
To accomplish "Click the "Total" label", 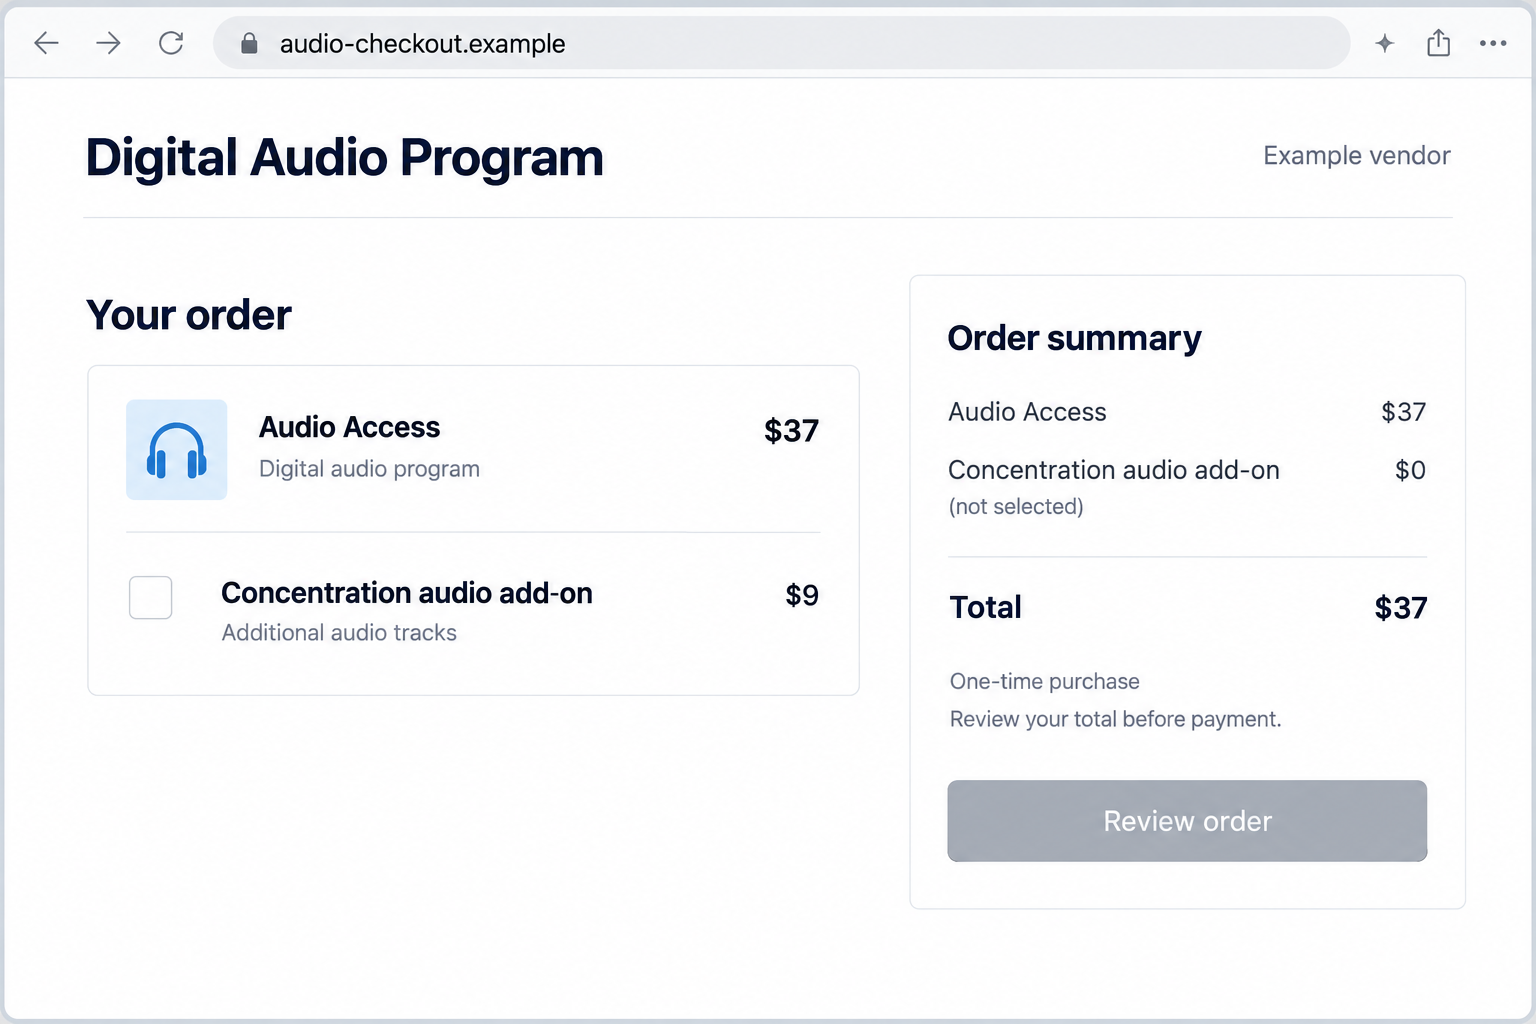I will 985,608.
